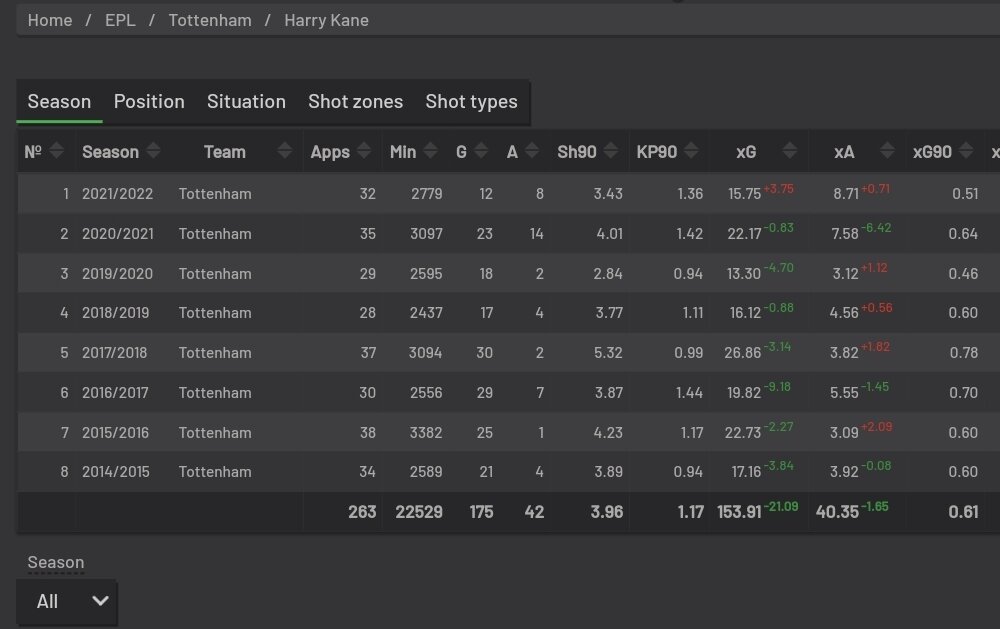
Task: Select the Situation tab
Action: tap(246, 101)
